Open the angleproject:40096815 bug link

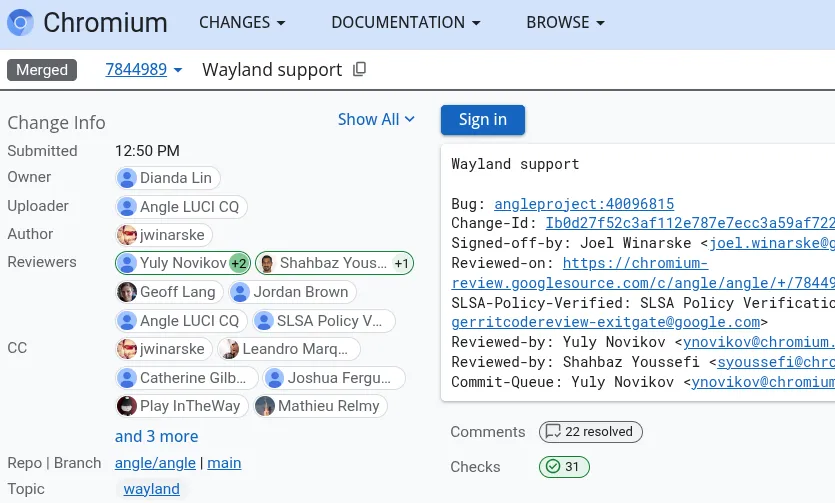pos(584,204)
